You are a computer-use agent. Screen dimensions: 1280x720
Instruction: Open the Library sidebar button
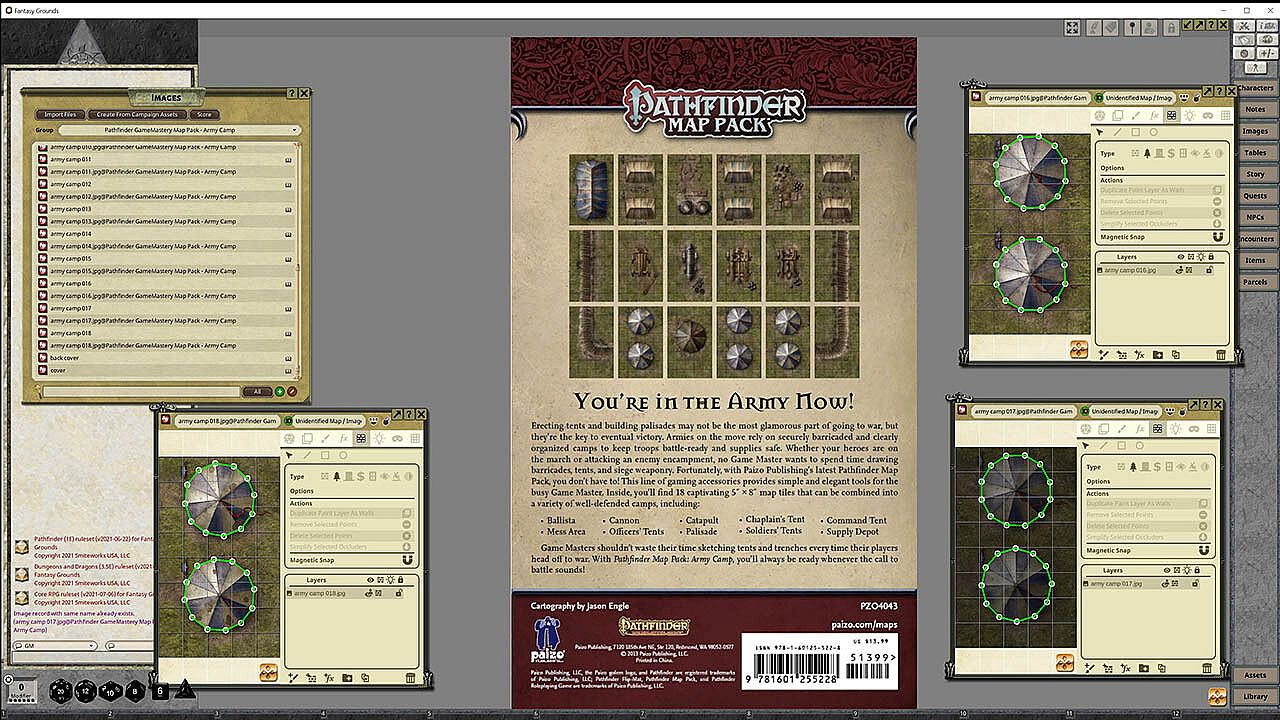click(x=1255, y=696)
